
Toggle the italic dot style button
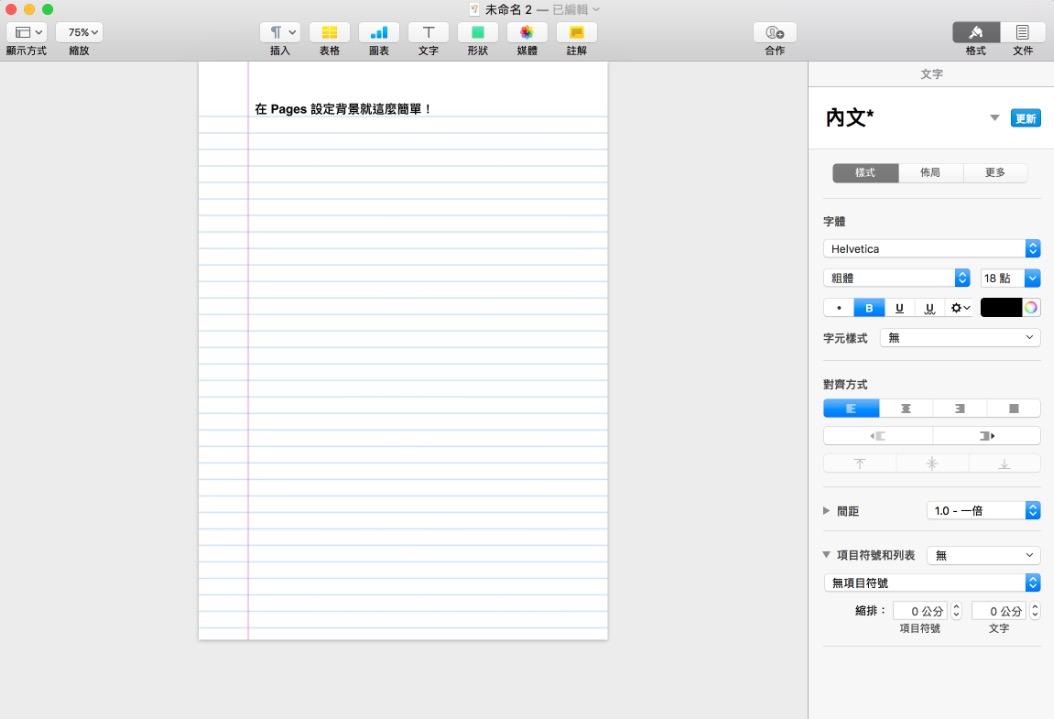[x=838, y=308]
